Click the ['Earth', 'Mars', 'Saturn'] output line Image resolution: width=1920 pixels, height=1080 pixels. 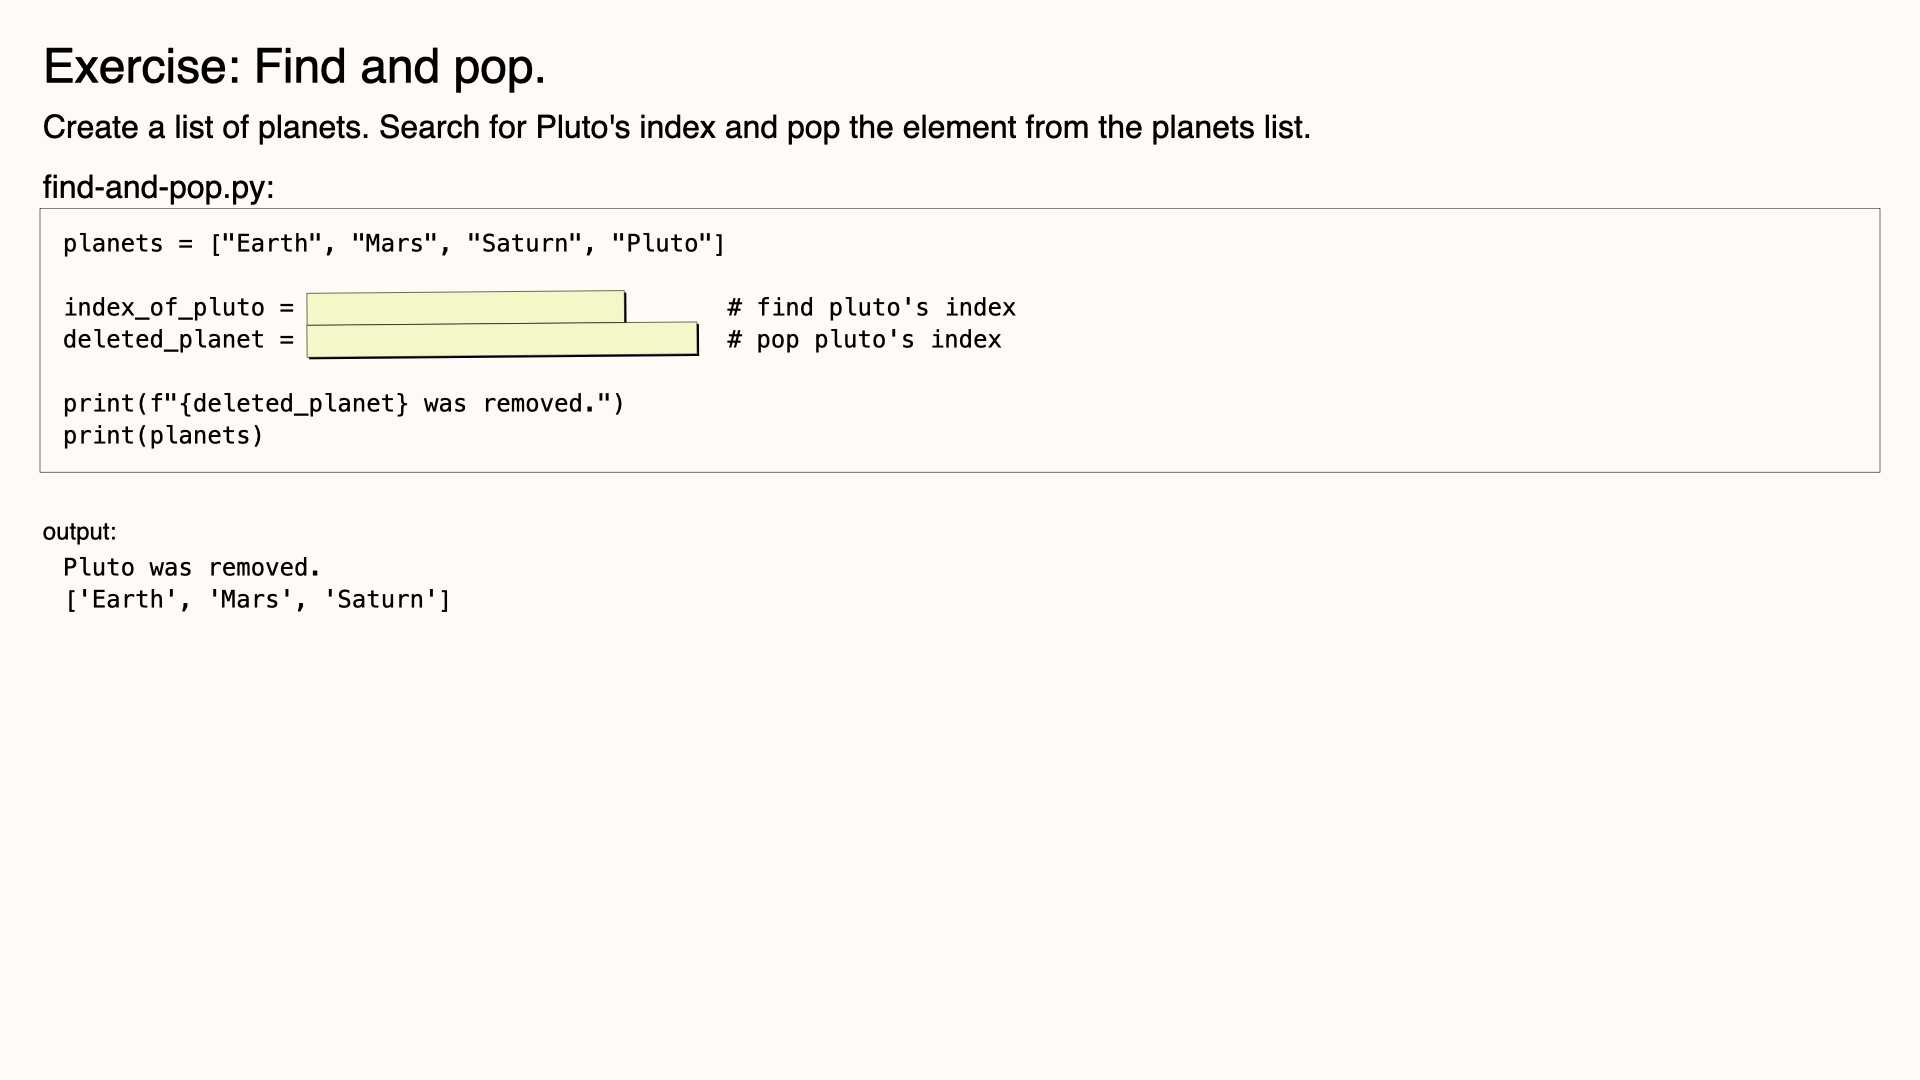point(257,600)
